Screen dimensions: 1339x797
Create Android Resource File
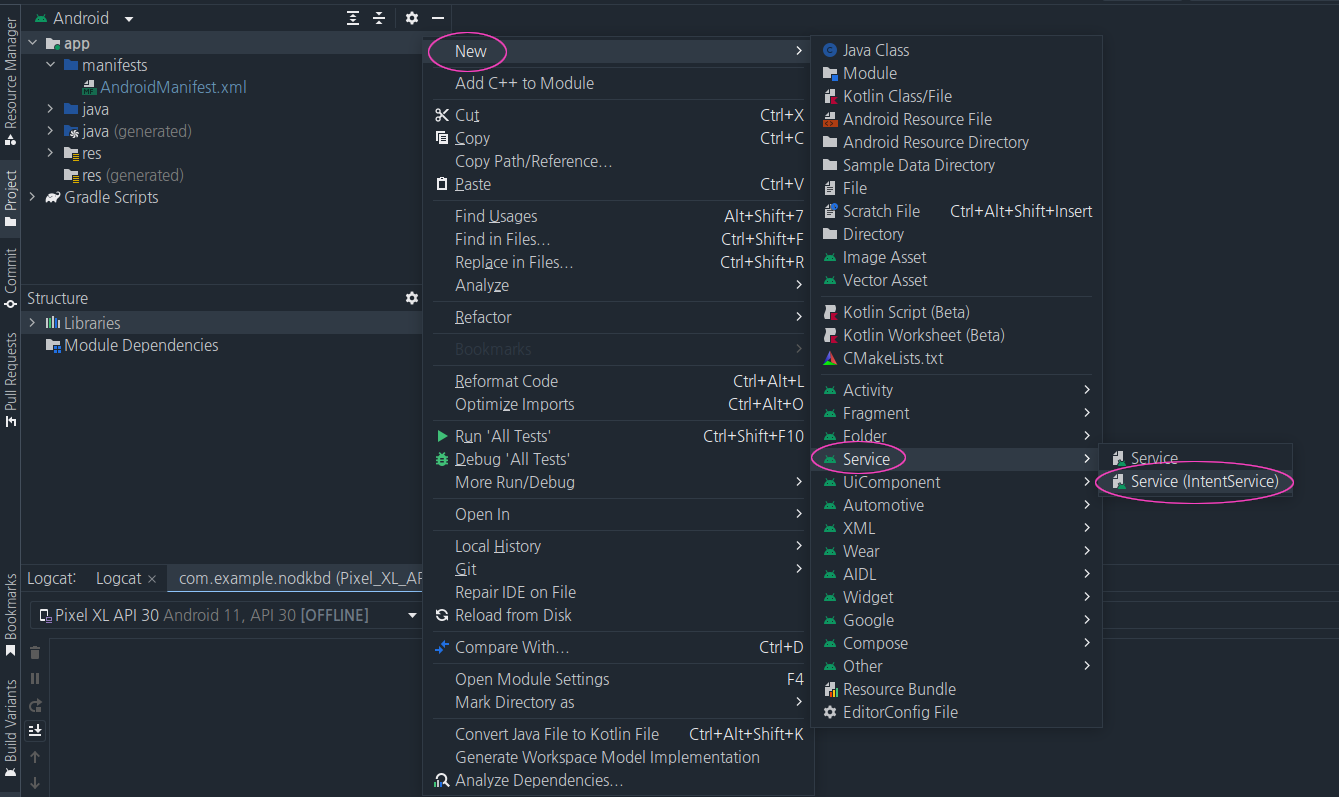[956, 119]
